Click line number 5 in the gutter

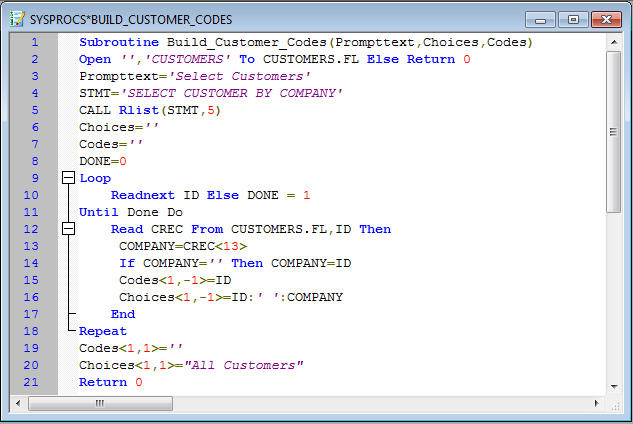pos(35,110)
